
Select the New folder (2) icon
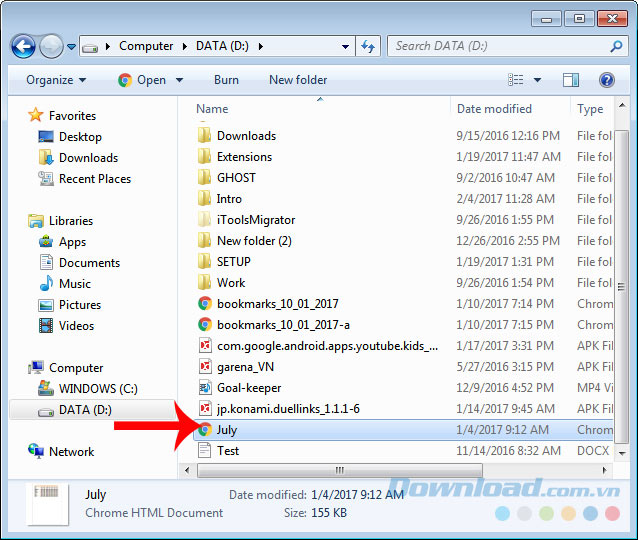(204, 240)
